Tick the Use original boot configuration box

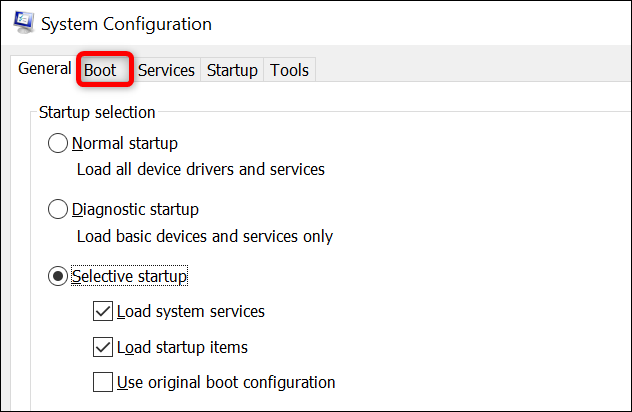pos(103,382)
